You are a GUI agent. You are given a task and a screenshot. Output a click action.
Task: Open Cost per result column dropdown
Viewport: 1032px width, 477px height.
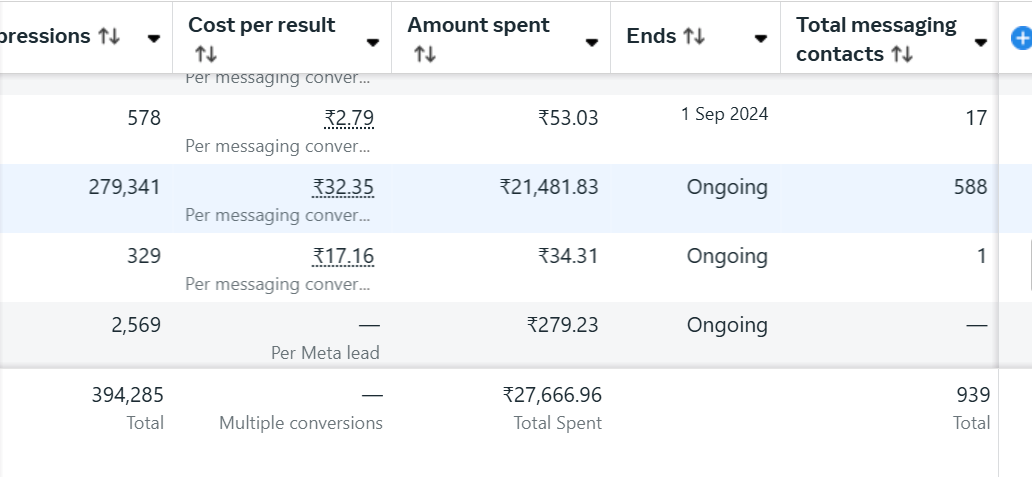tap(373, 42)
